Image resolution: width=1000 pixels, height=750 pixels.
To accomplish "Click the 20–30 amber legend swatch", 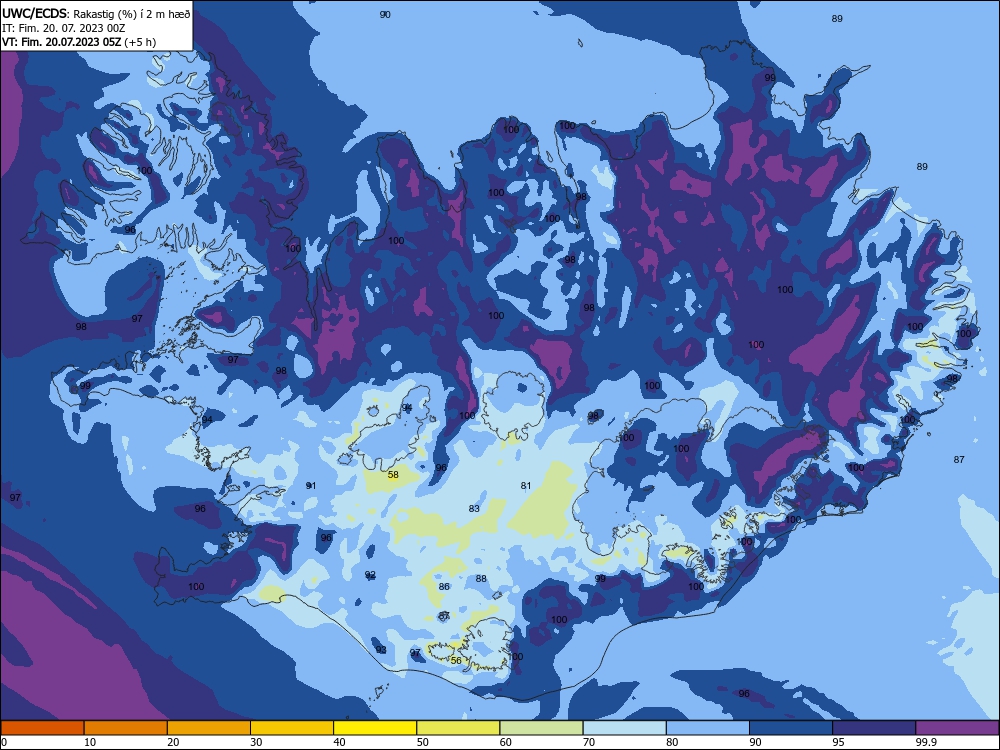I will (209, 728).
